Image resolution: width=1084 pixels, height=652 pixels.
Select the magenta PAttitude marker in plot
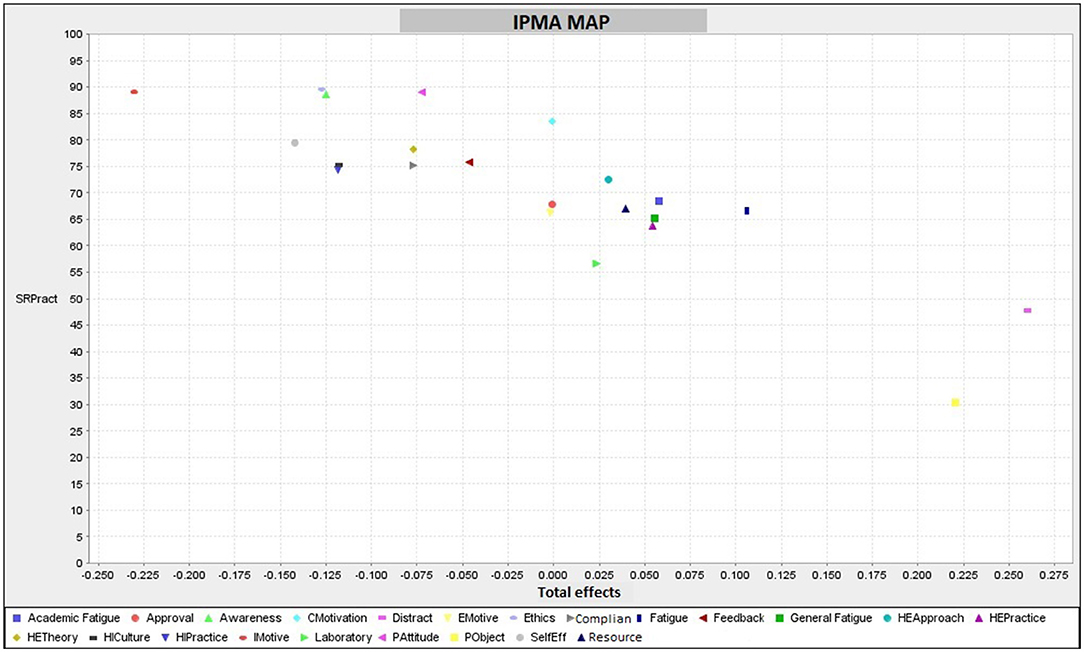422,92
